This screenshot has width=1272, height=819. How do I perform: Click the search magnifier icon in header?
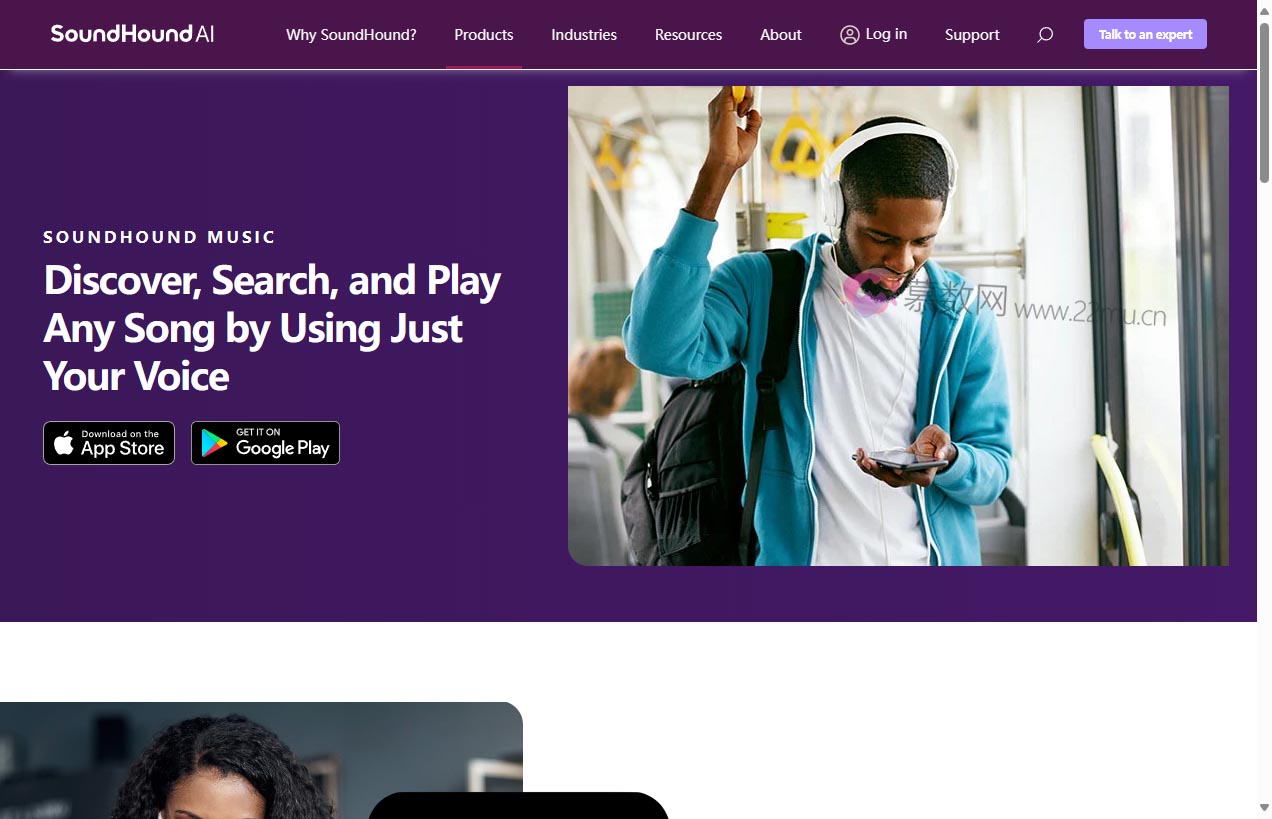point(1045,35)
